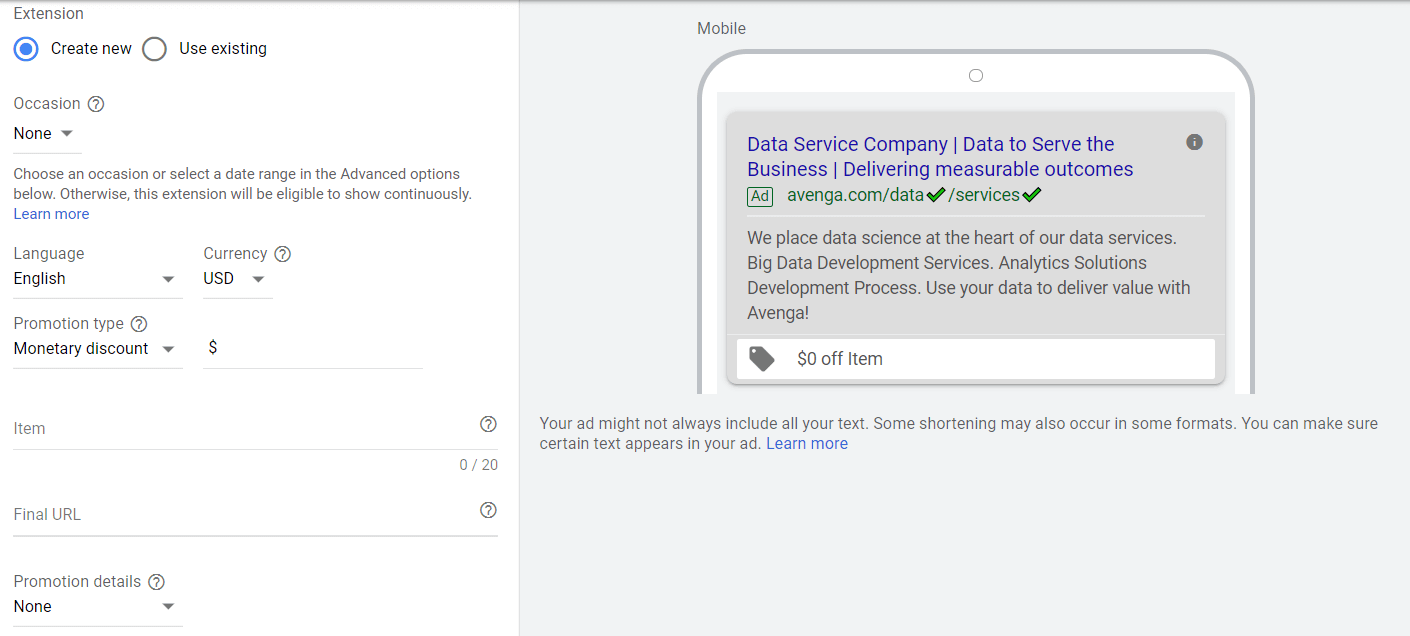Screen dimensions: 1410x636
Task: Click the Ad badge in preview
Action: tap(760, 196)
